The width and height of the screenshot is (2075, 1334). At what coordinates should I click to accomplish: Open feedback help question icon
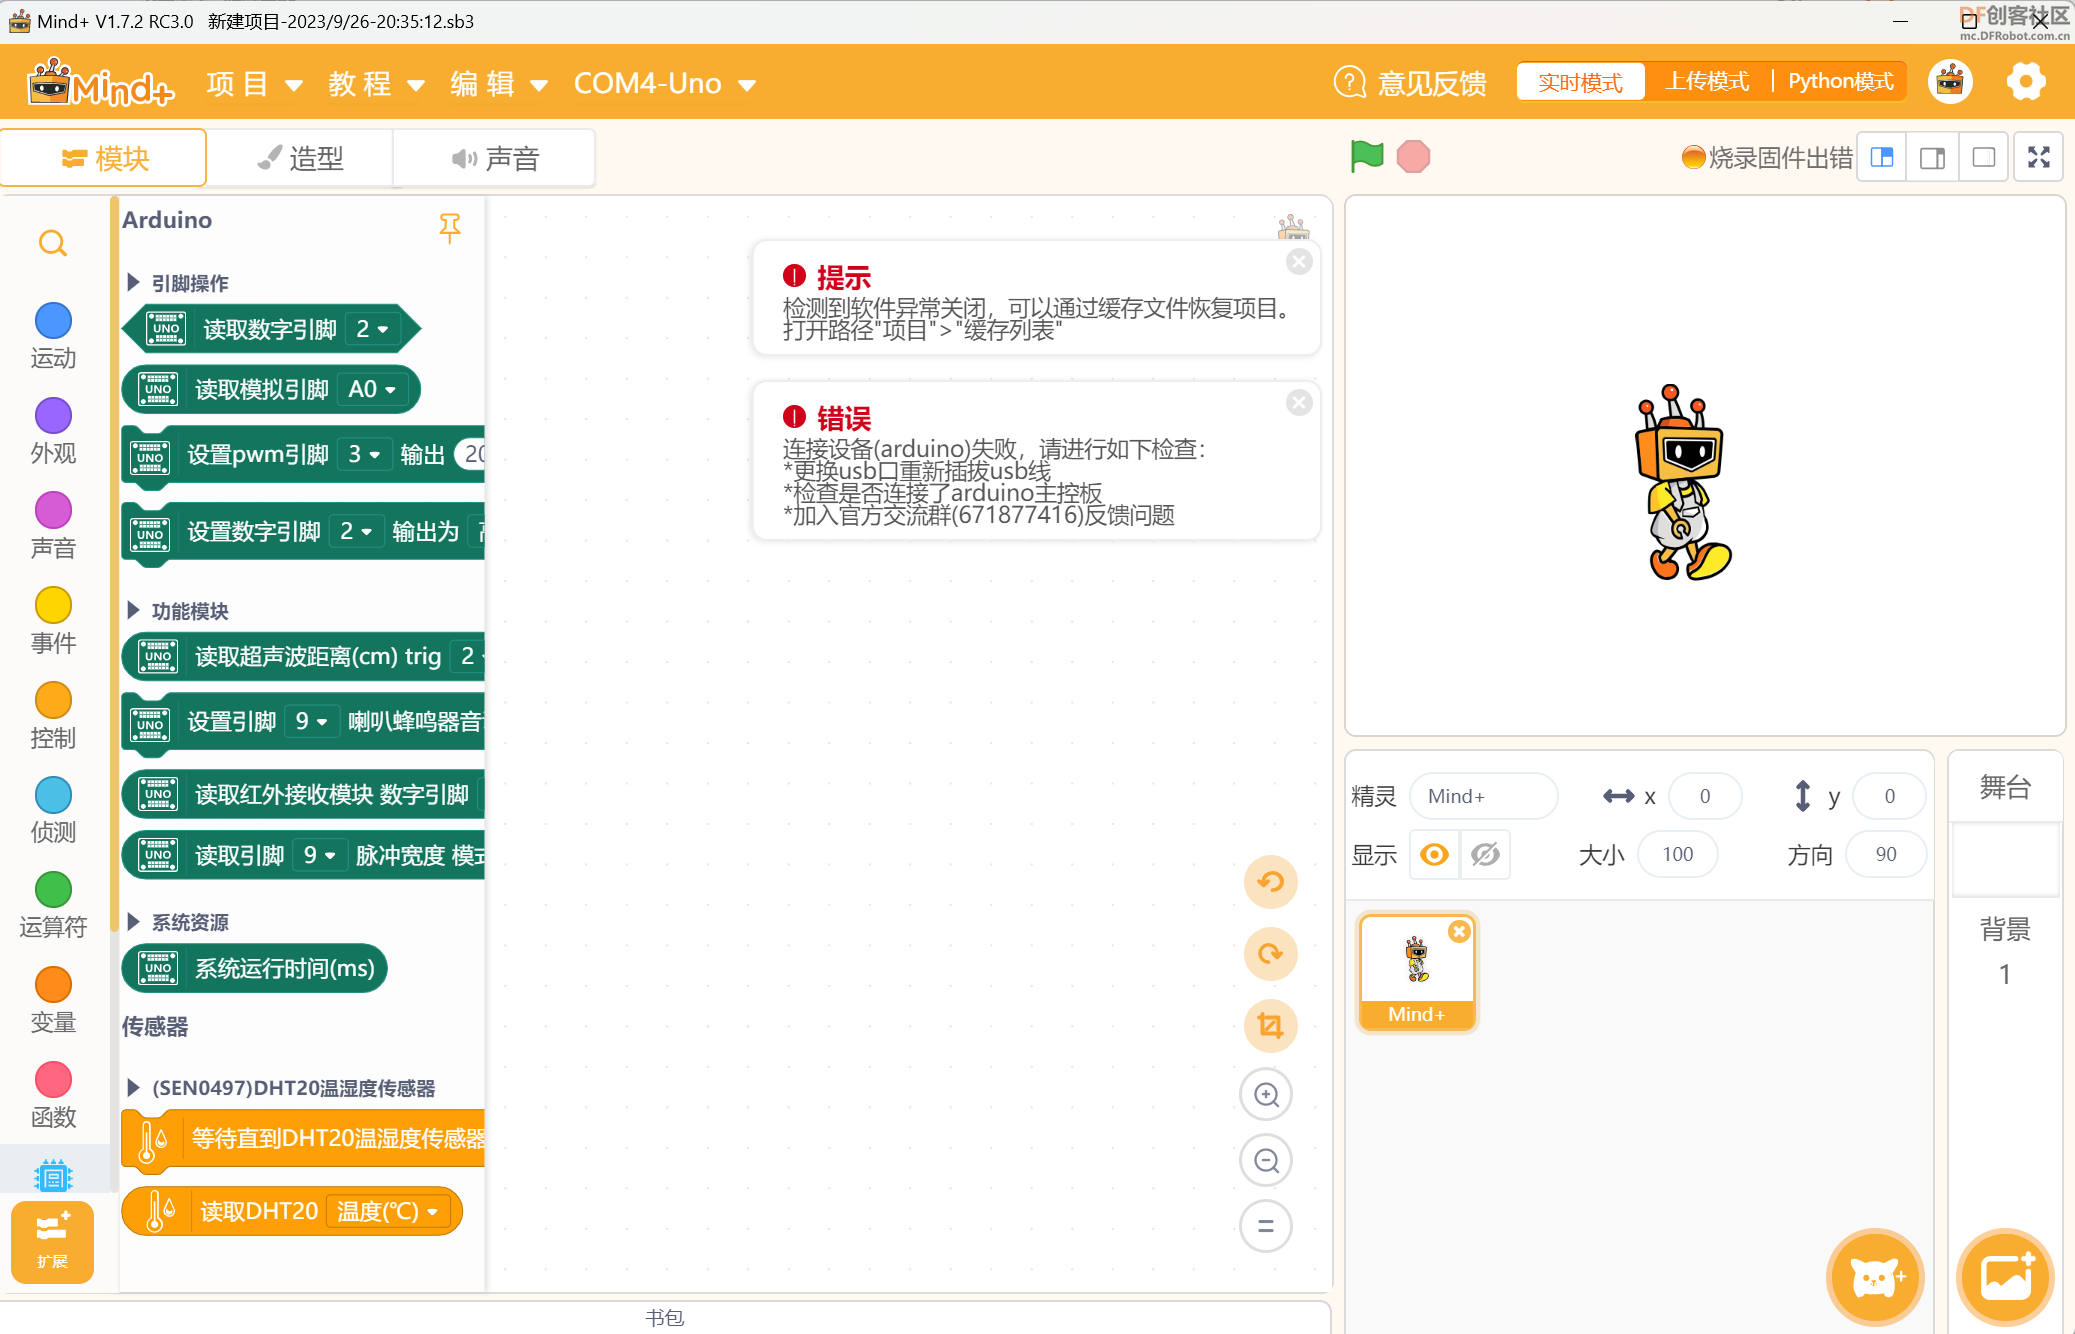point(1349,82)
